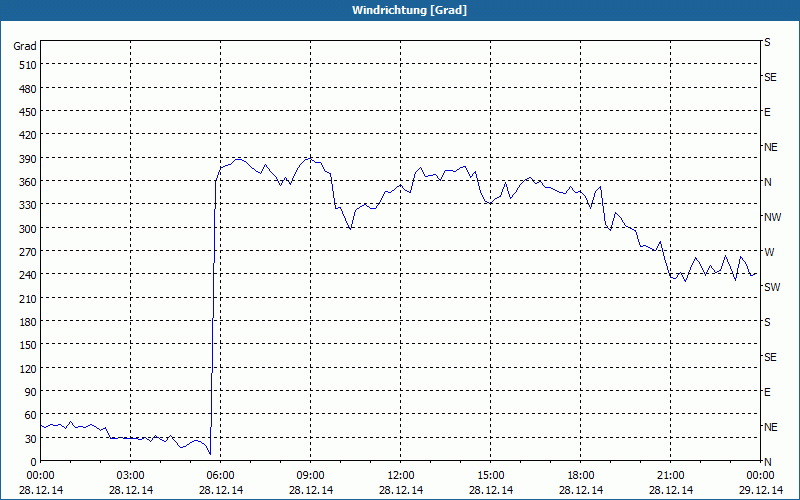This screenshot has height=500, width=800.
Task: Select the 240 y-axis value
Action: pos(28,275)
